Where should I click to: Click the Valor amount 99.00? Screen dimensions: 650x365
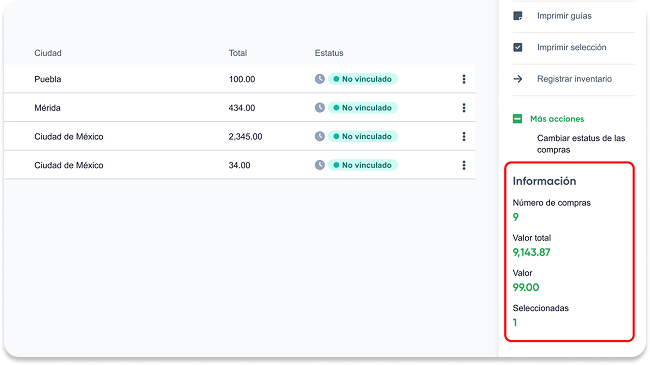coord(526,287)
